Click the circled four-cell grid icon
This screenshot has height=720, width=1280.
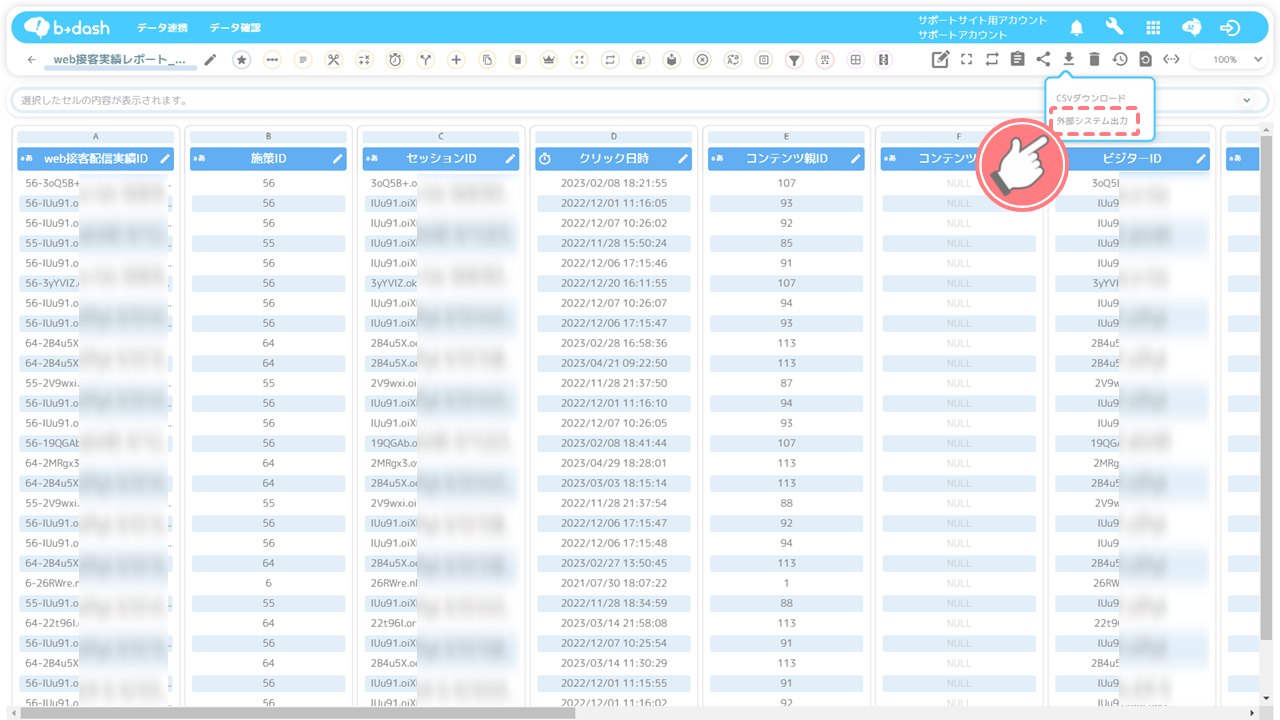855,60
